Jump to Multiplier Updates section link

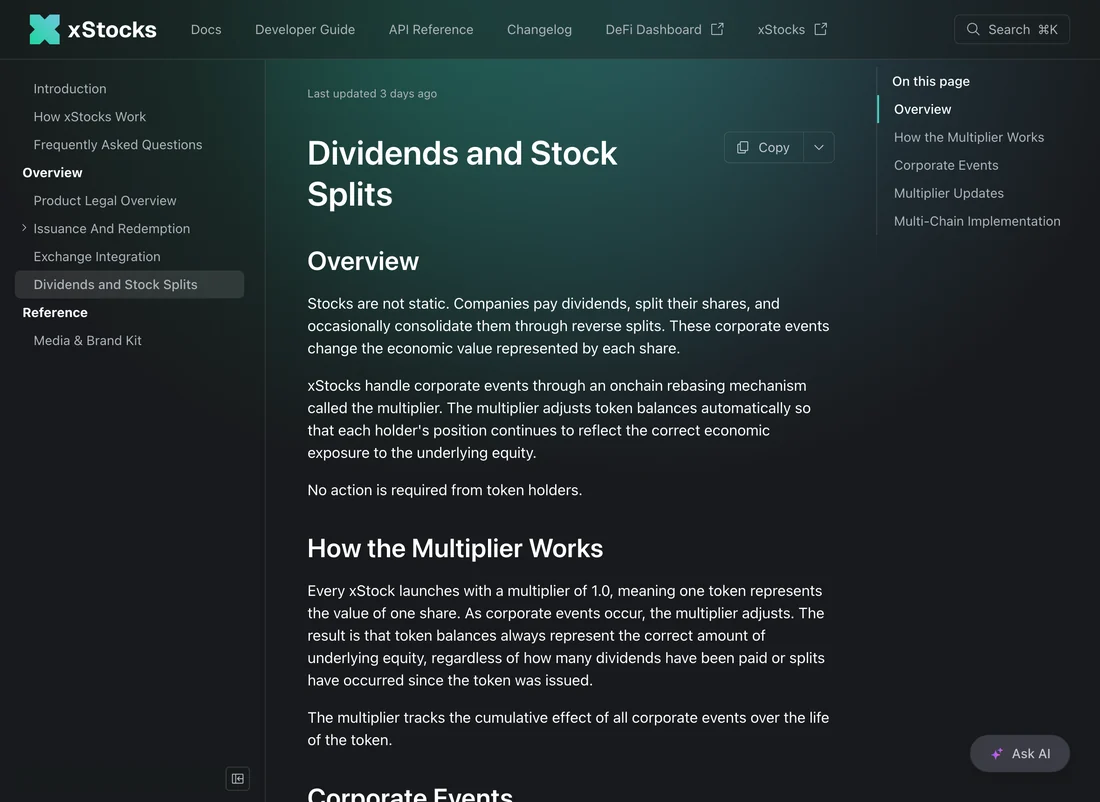point(948,193)
